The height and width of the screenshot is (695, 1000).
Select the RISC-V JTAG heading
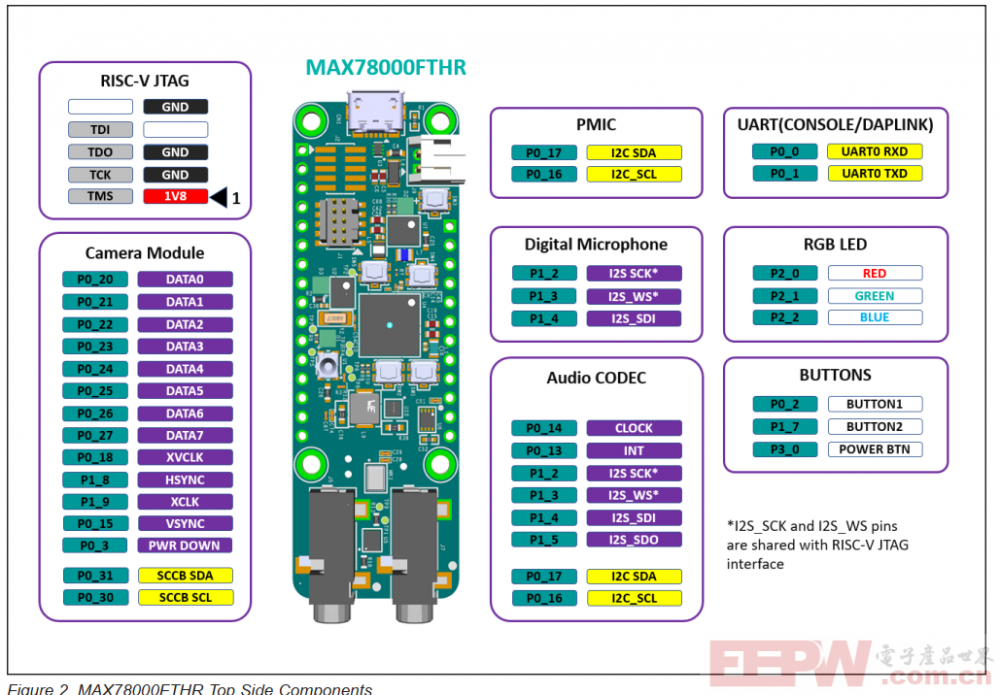tap(145, 81)
